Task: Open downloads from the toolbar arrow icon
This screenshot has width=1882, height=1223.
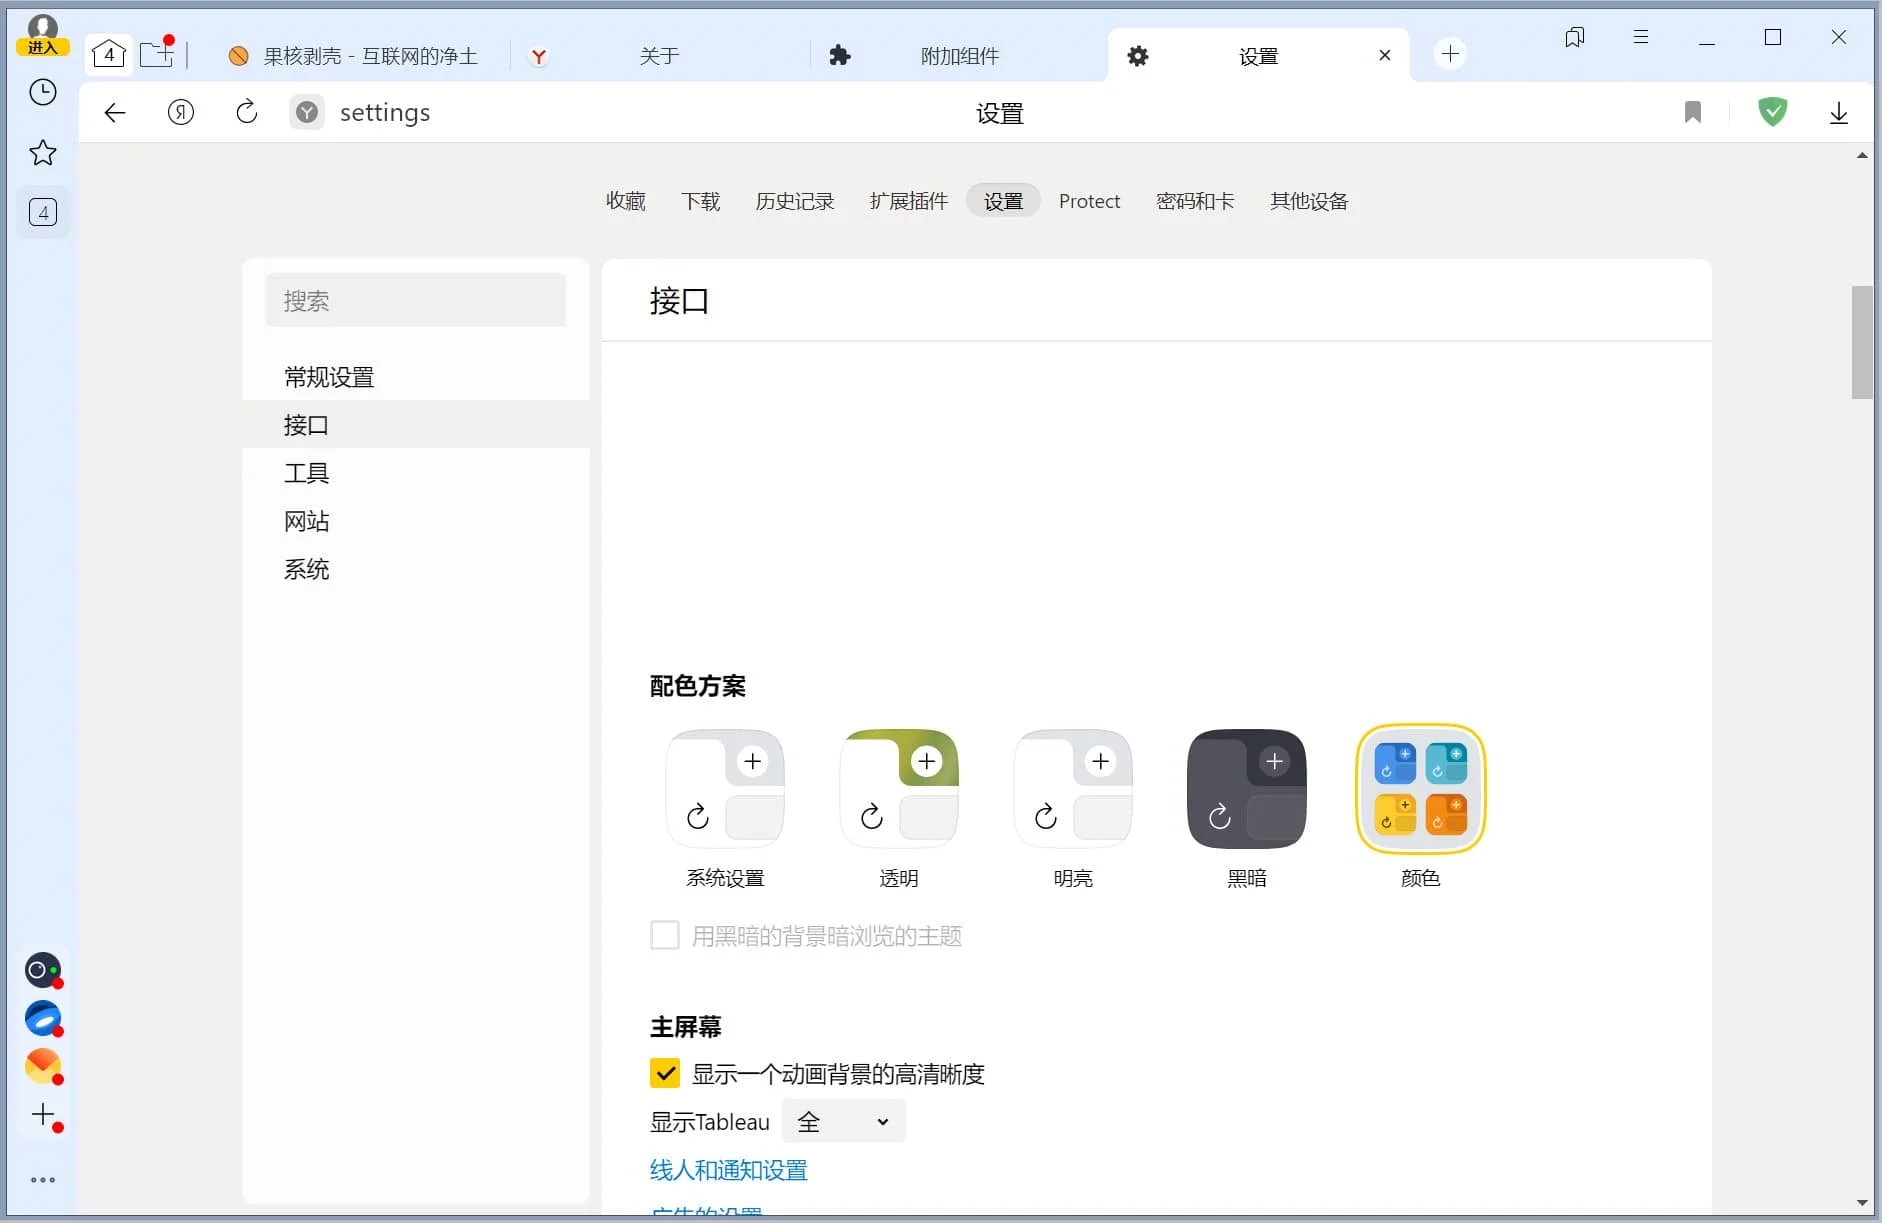Action: [1838, 111]
